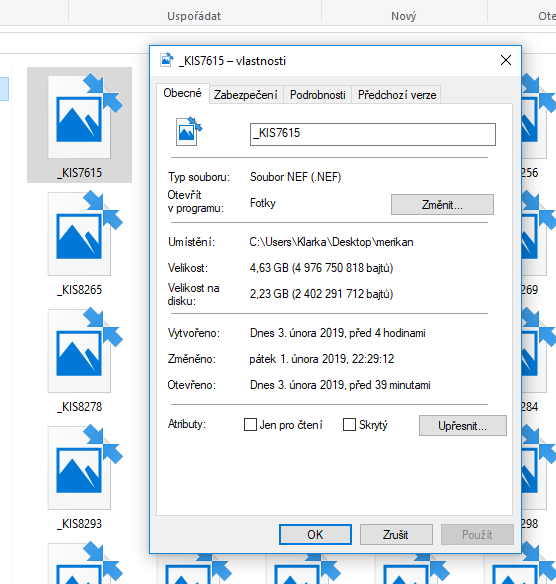The width and height of the screenshot is (556, 584).
Task: Open the Zabezpečení tab
Action: click(x=246, y=95)
